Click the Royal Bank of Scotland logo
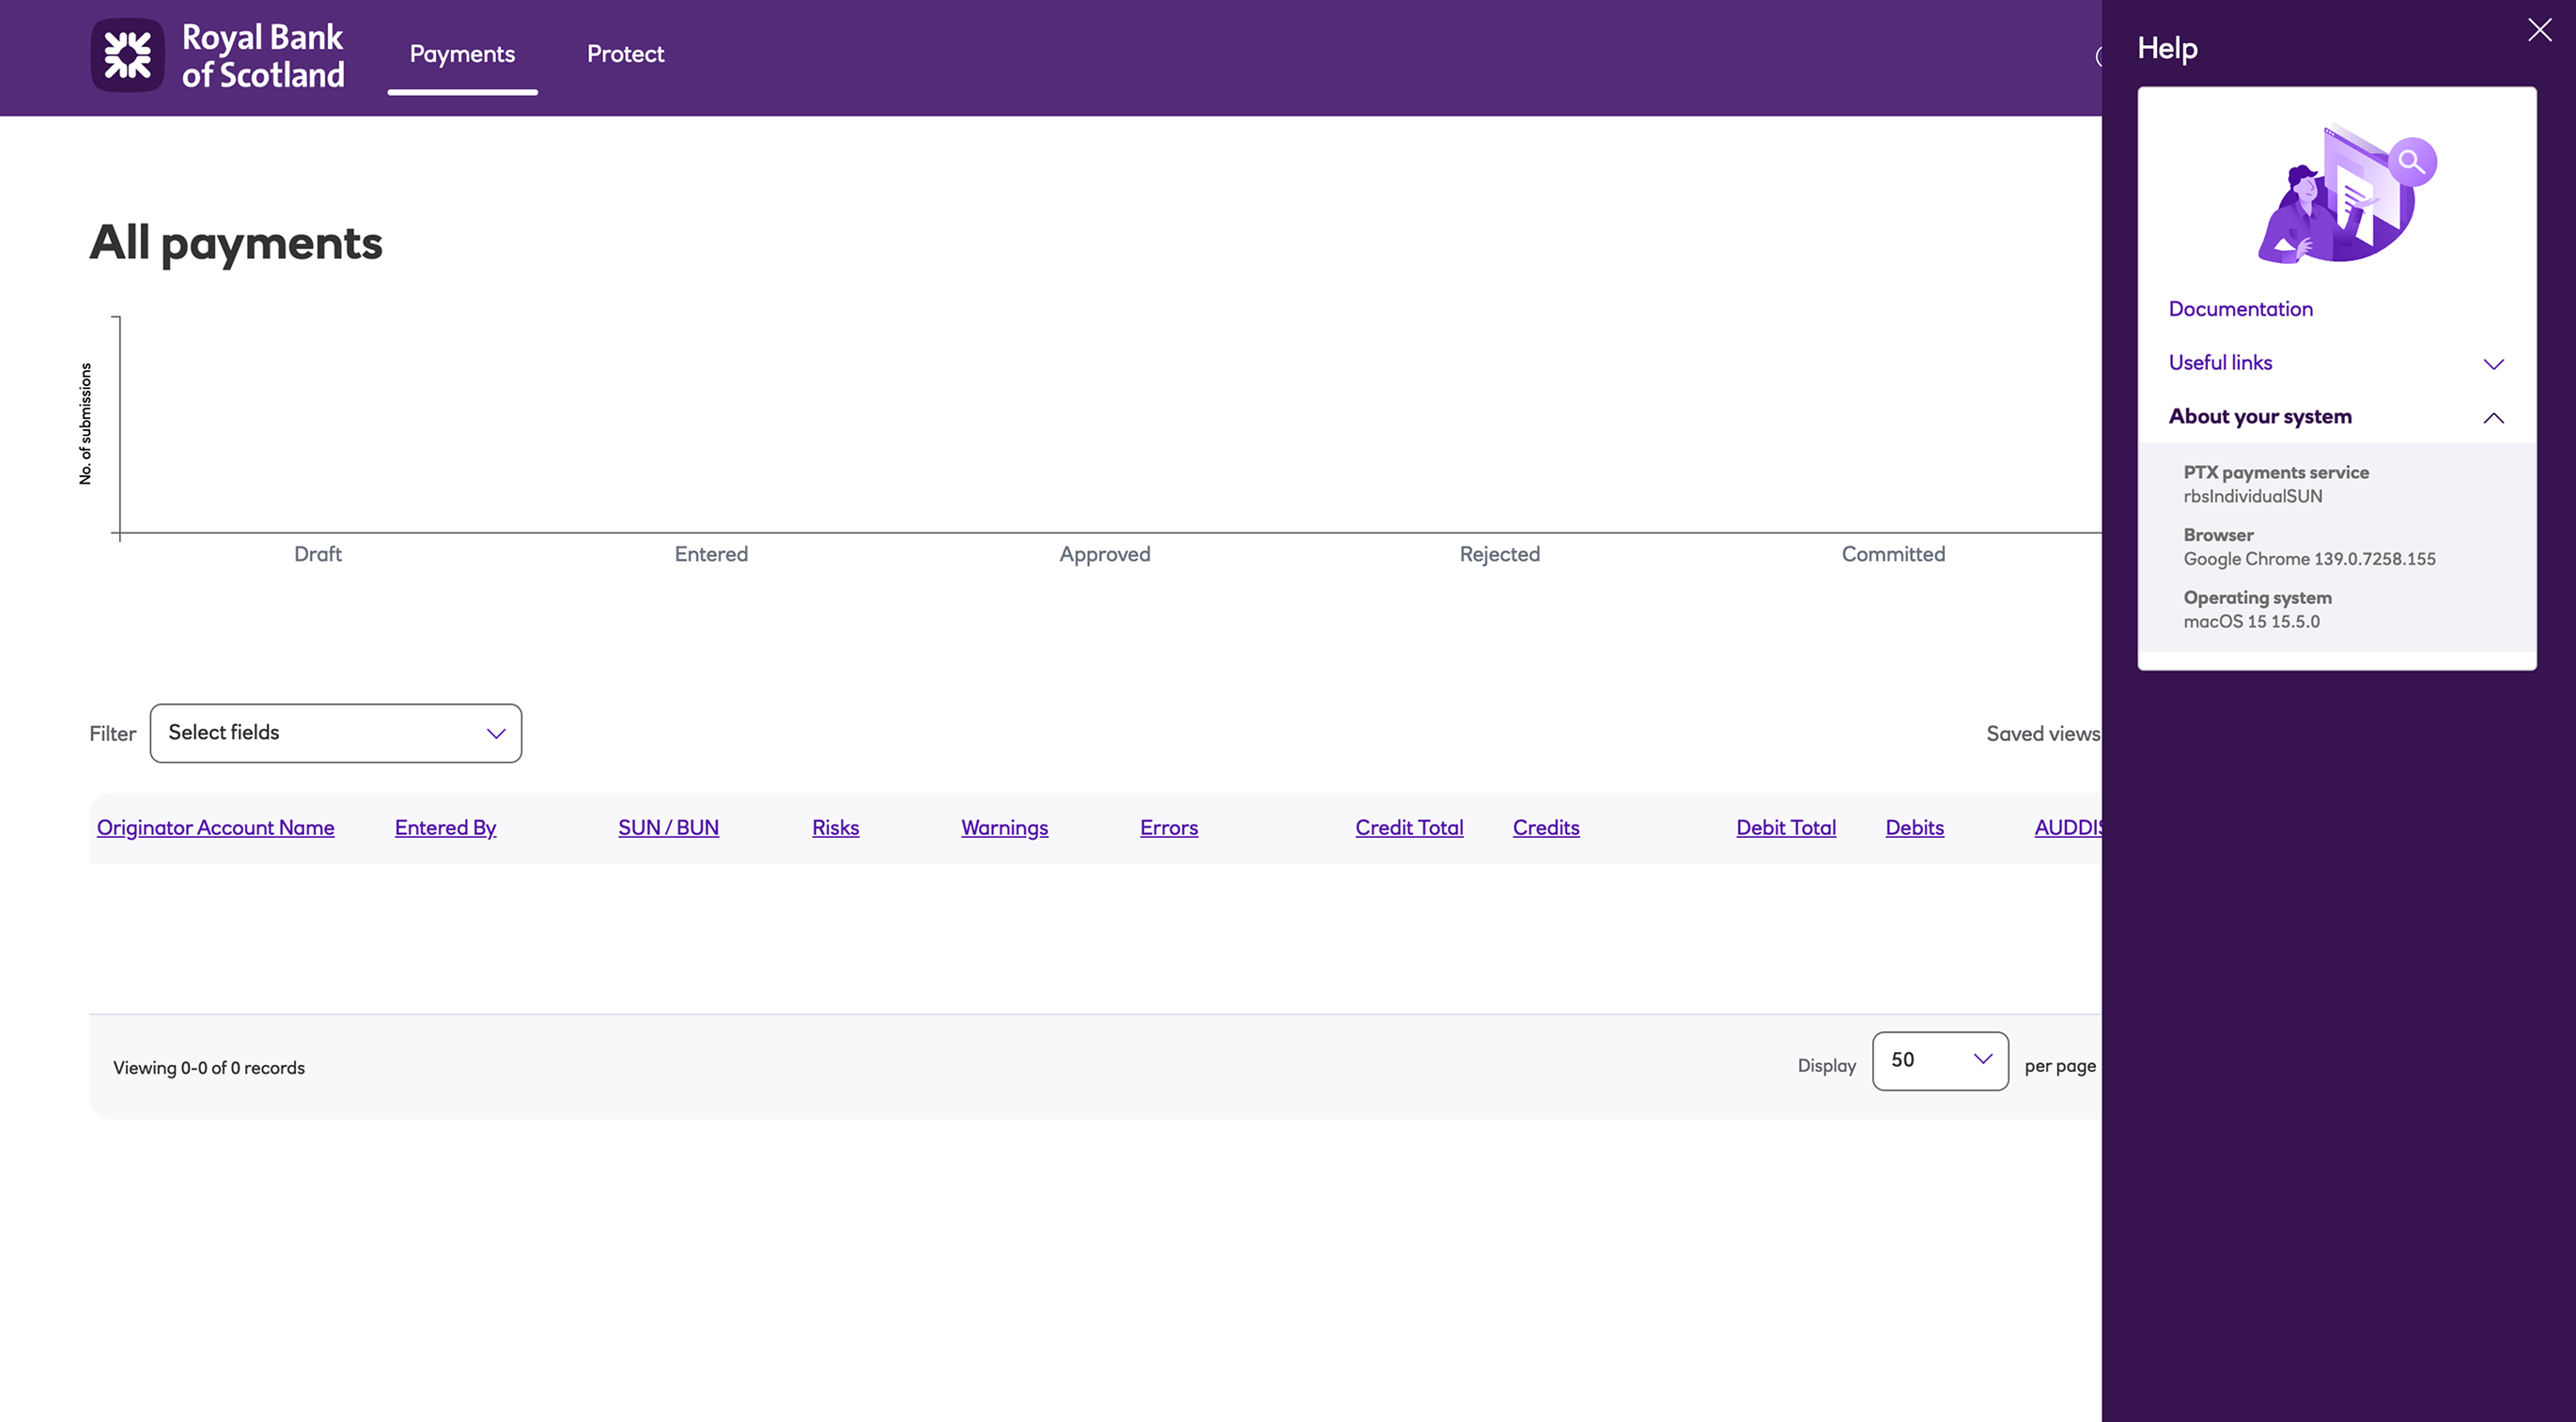Image resolution: width=2576 pixels, height=1422 pixels. pos(218,56)
